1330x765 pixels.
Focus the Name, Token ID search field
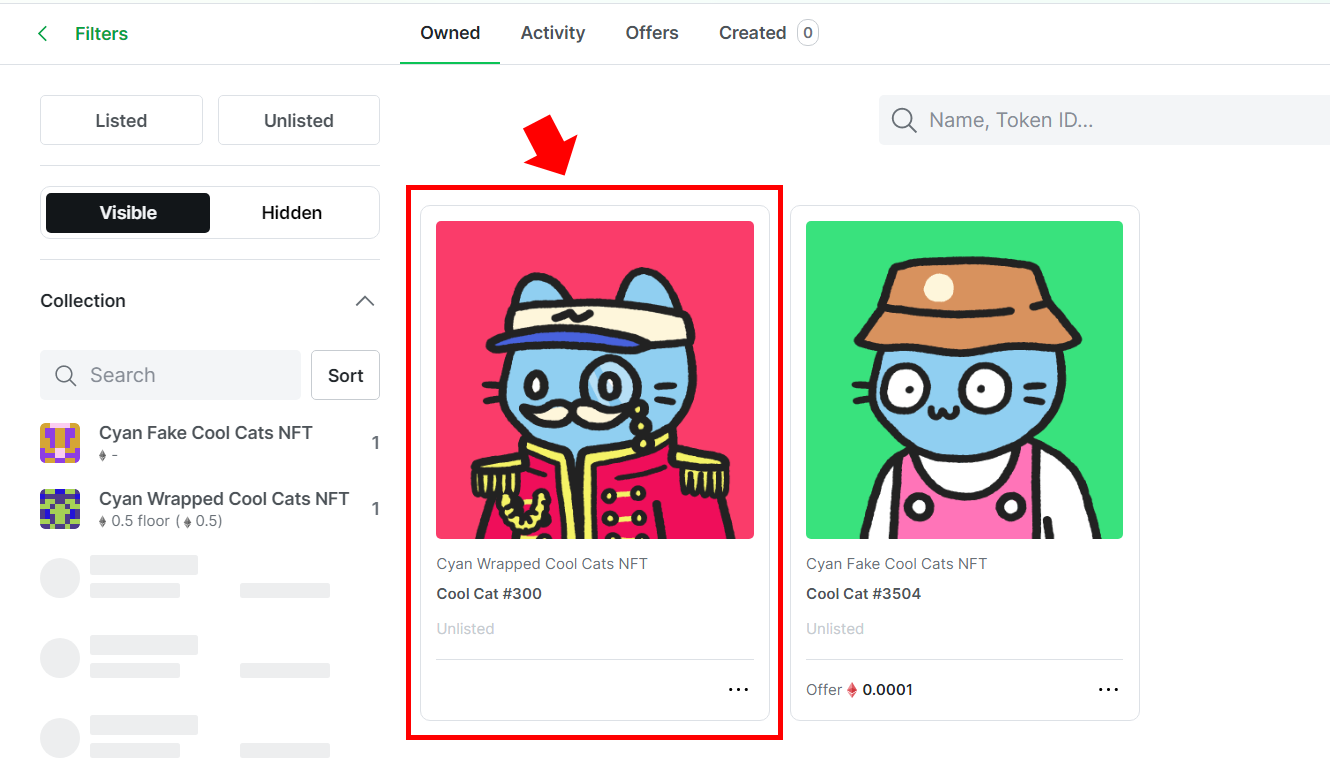[x=1104, y=120]
